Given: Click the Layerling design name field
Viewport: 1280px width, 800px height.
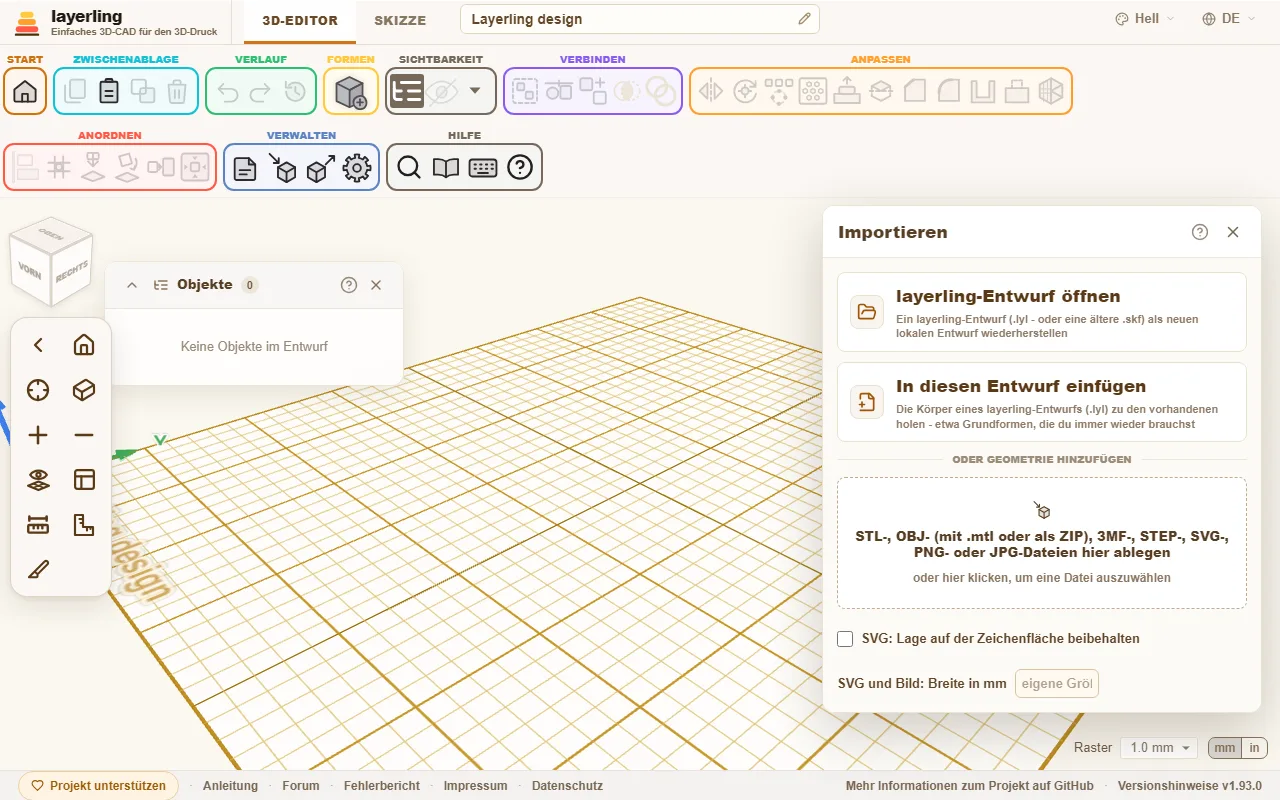Looking at the screenshot, I should [x=640, y=19].
